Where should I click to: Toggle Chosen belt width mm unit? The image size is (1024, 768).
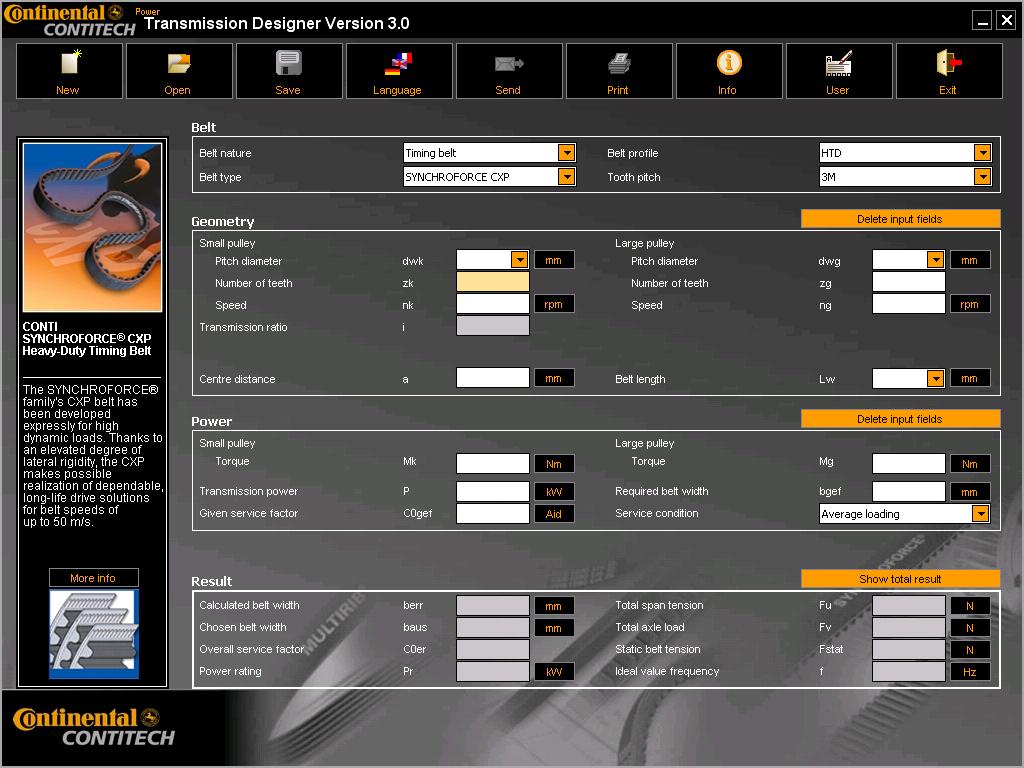(554, 628)
